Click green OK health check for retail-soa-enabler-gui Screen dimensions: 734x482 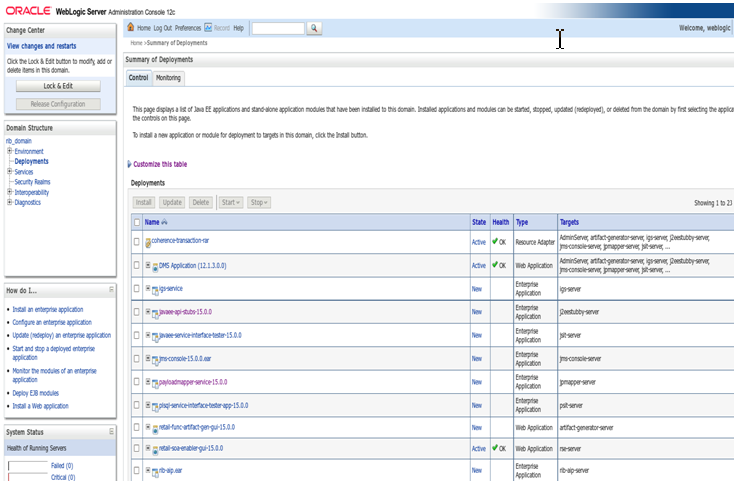point(495,448)
